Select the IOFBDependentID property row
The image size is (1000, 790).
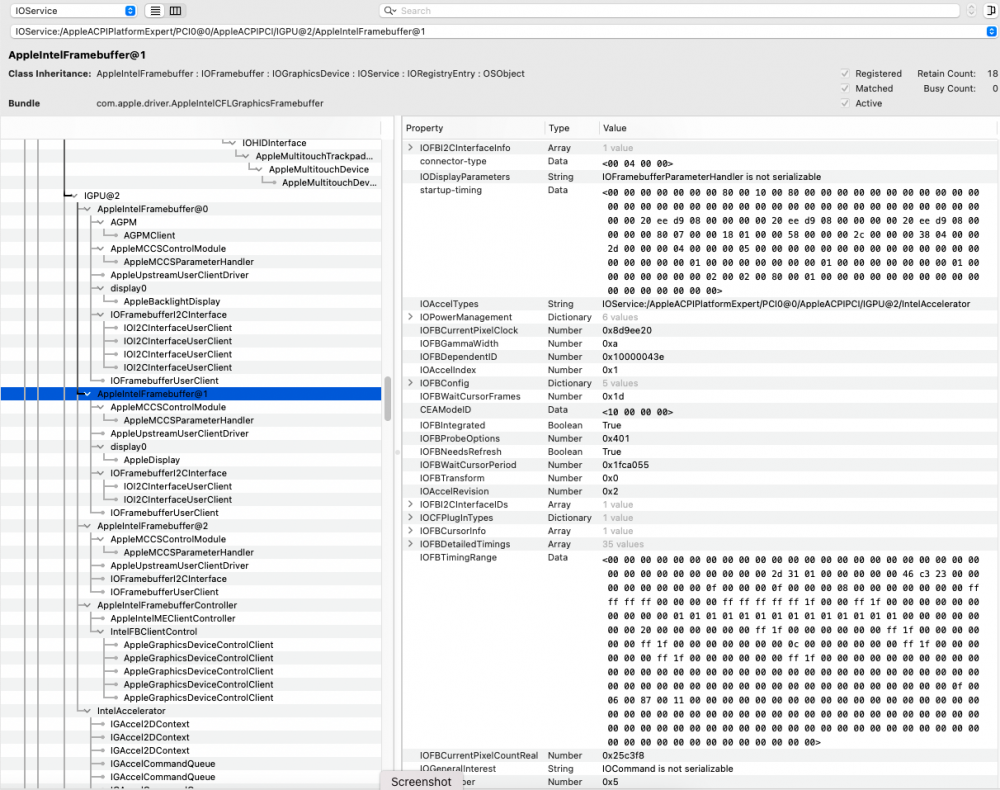pyautogui.click(x=700, y=357)
